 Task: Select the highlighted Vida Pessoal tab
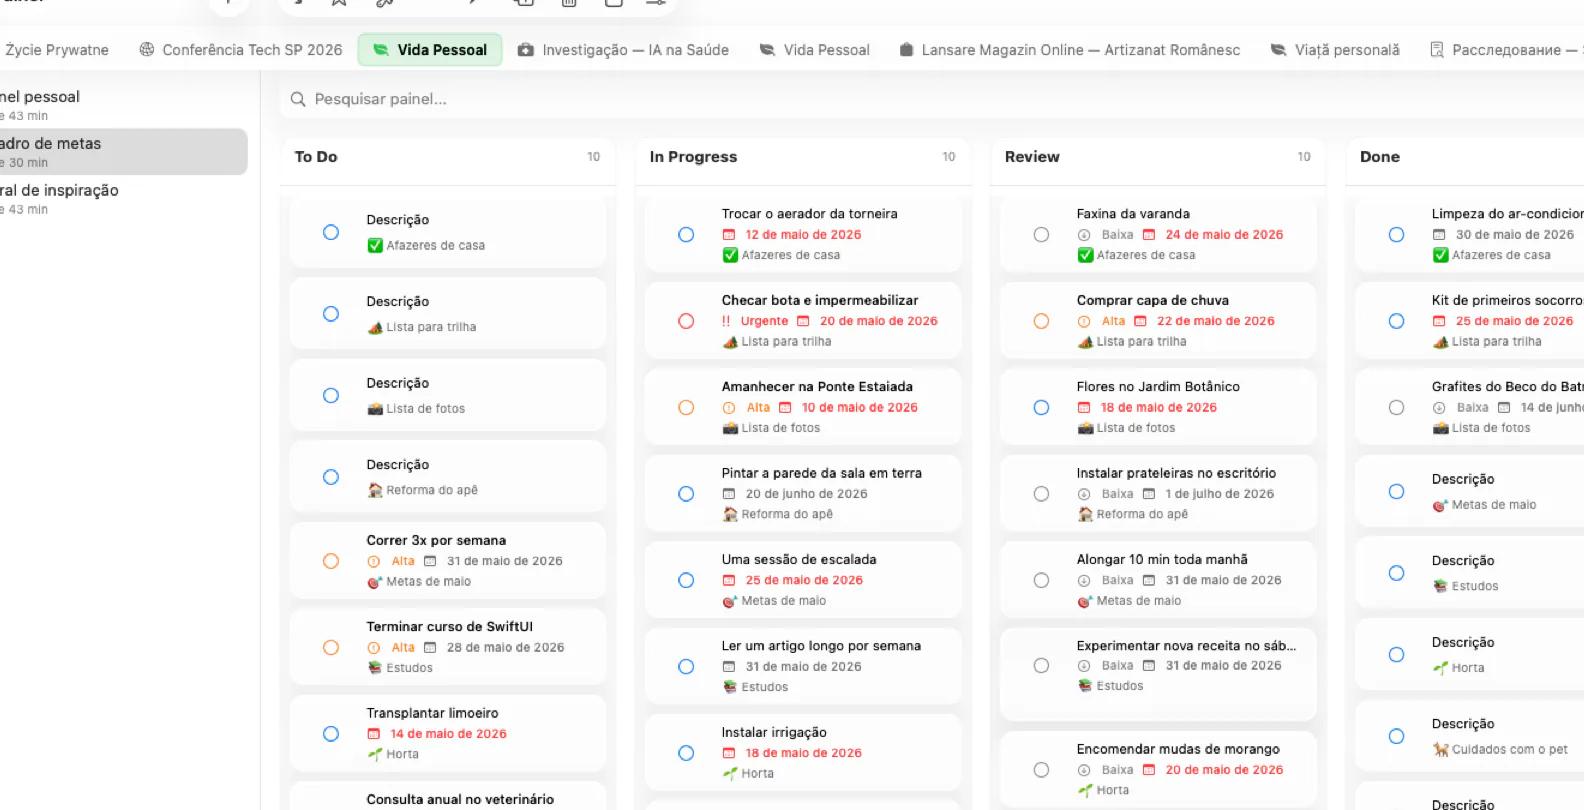430,50
